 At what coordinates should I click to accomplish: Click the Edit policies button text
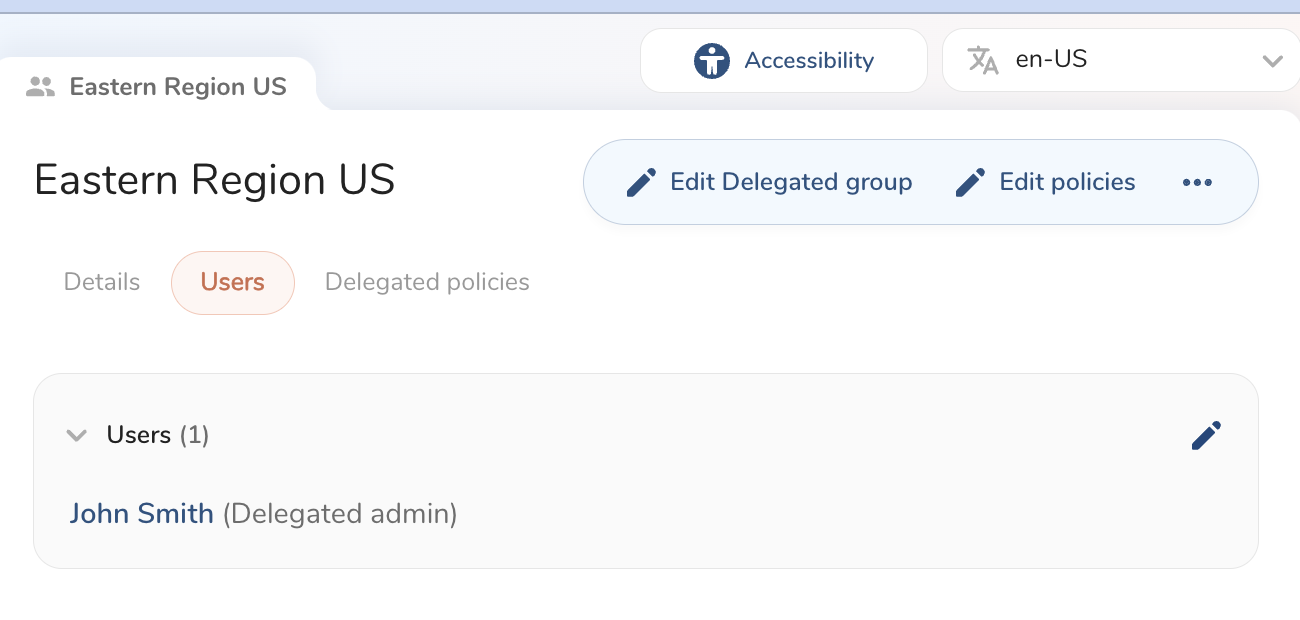click(1067, 182)
